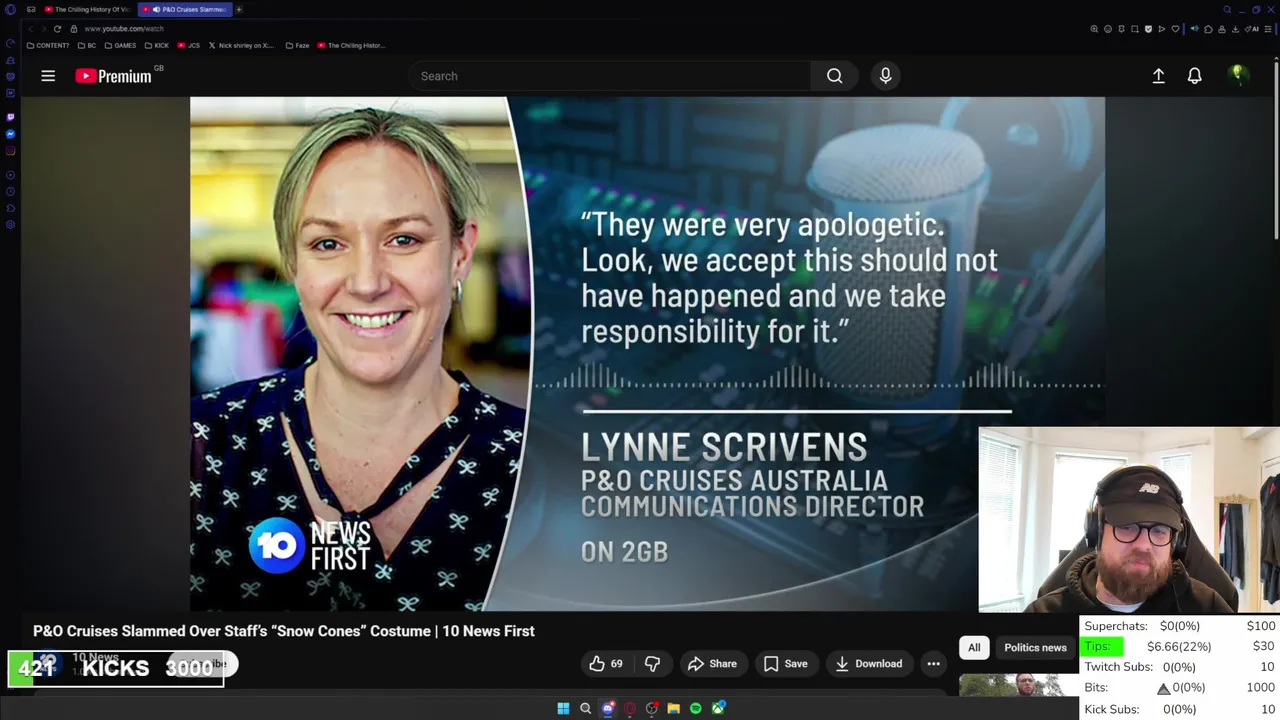Open the Windows Start menu

coord(563,708)
